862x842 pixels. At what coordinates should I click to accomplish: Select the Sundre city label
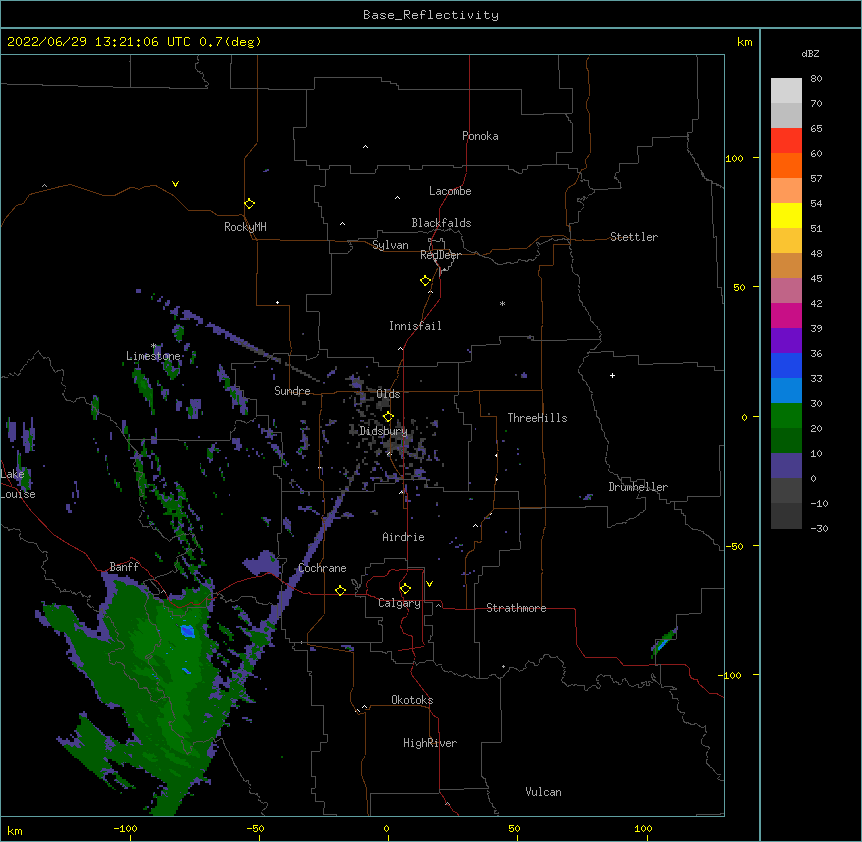pyautogui.click(x=292, y=391)
